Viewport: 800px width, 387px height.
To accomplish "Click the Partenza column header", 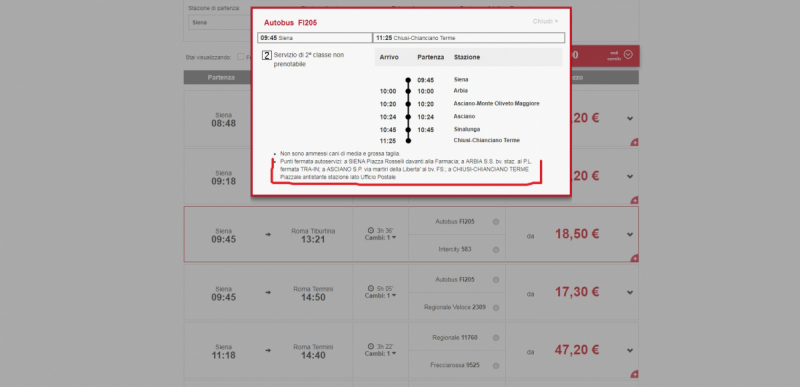I will coord(221,78).
